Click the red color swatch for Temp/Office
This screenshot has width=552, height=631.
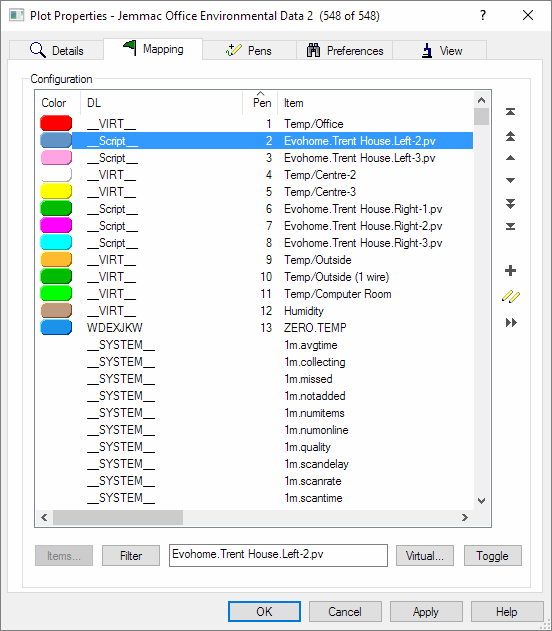click(56, 123)
